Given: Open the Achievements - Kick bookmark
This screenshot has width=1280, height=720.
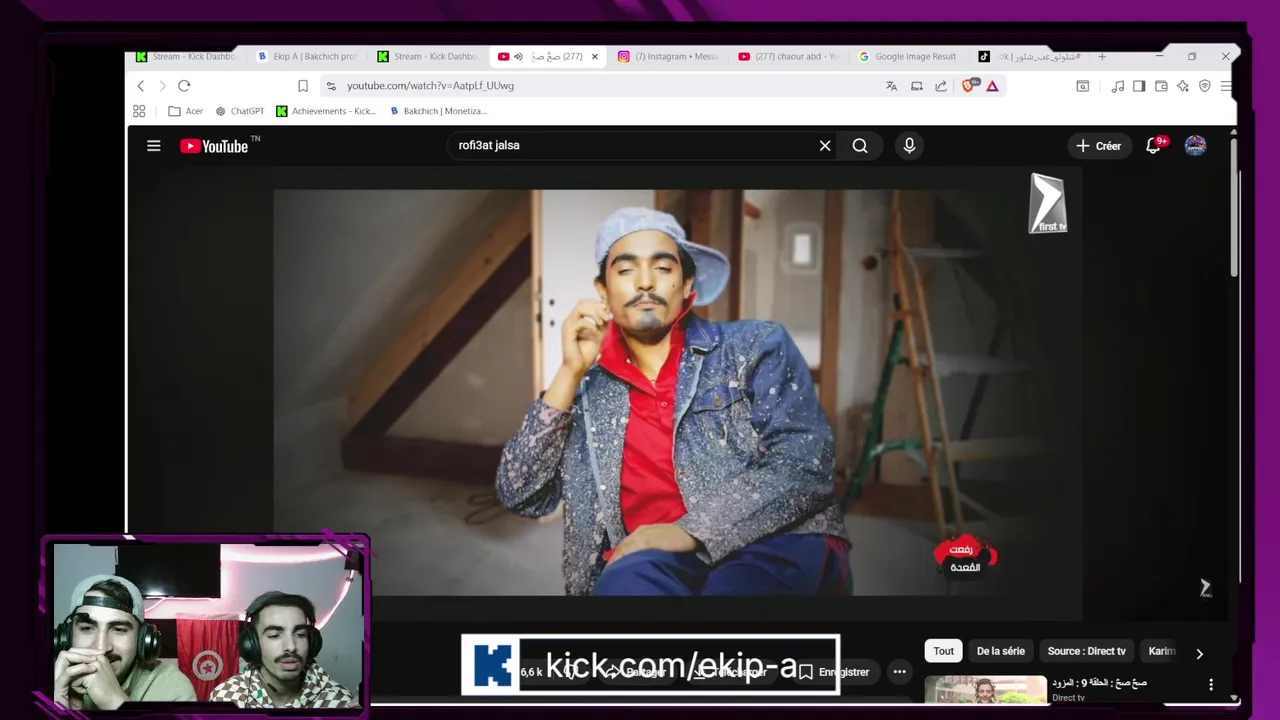Looking at the screenshot, I should point(326,111).
